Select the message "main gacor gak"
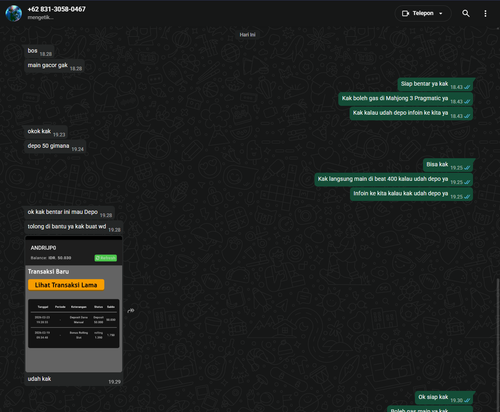This screenshot has width=500, height=412. 54,66
